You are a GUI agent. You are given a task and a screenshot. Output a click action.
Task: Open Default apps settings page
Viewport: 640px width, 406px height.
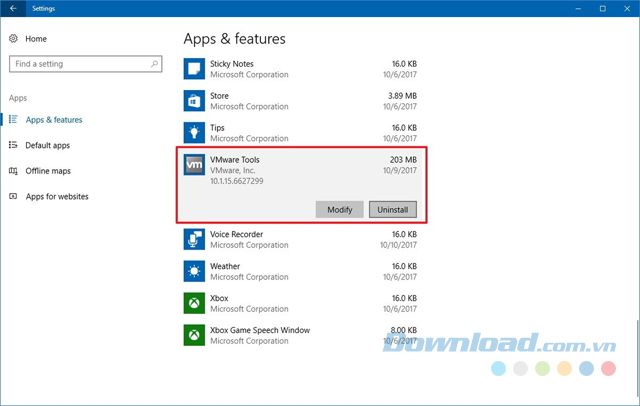coord(47,145)
